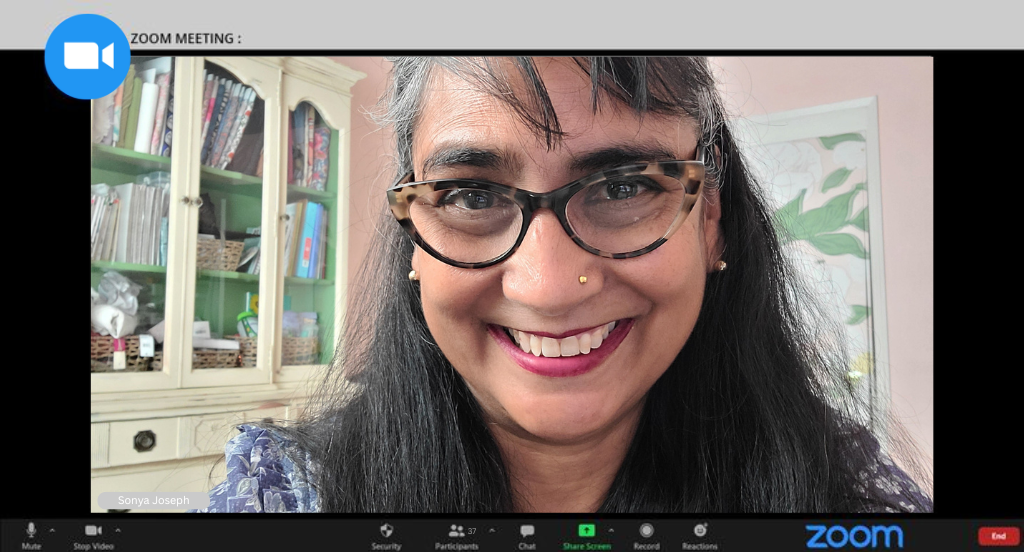
Task: Open video options arrow beside Stop Video
Action: (x=118, y=530)
